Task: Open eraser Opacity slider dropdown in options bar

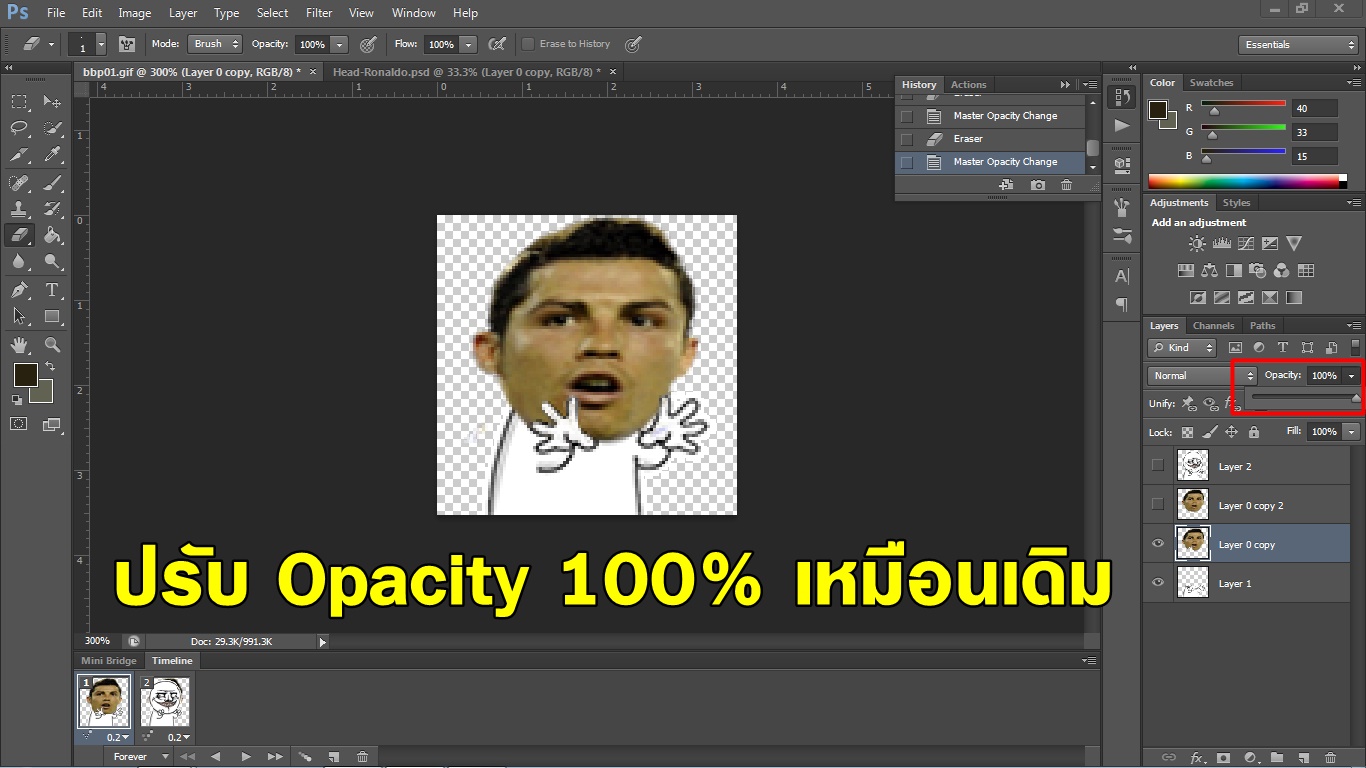Action: click(340, 44)
